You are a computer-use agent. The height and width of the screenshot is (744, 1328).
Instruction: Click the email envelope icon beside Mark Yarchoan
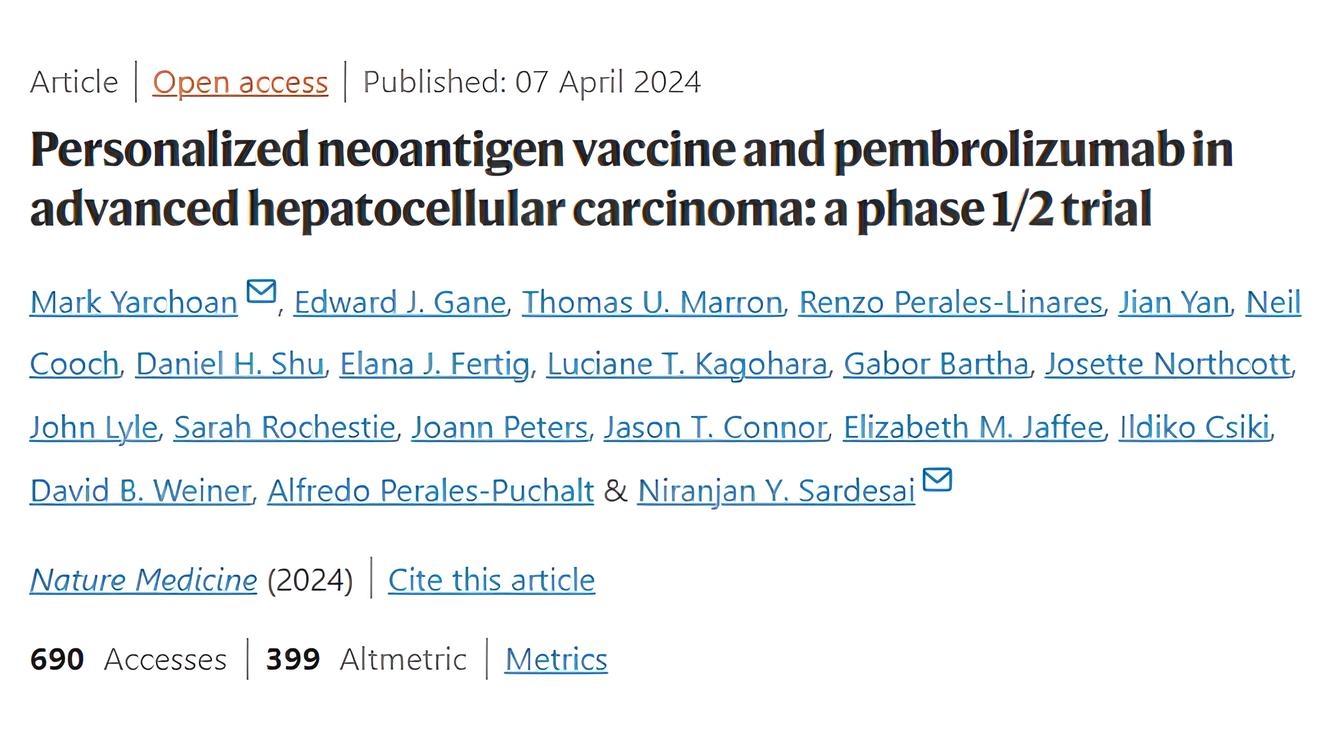261,291
